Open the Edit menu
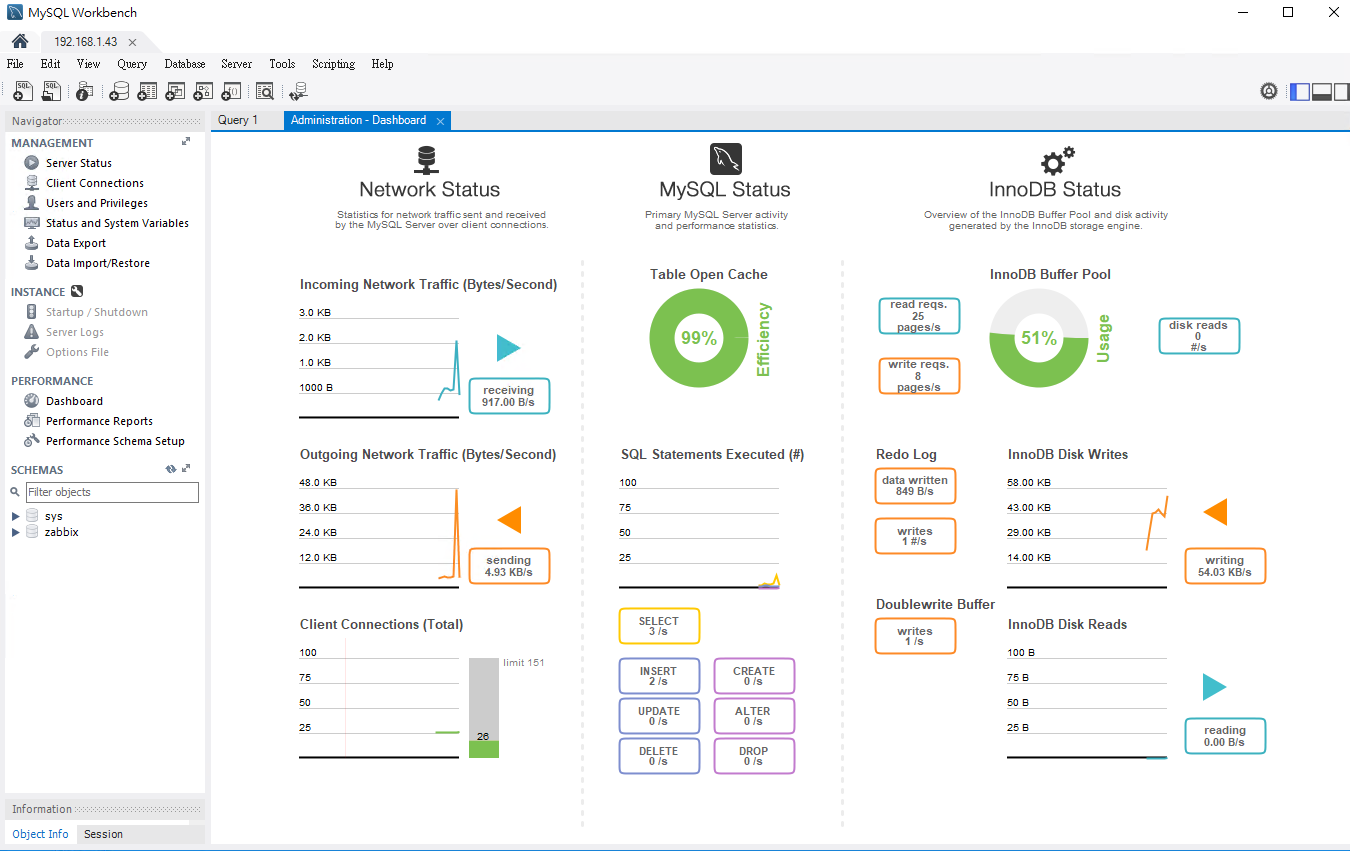1350x851 pixels. click(x=51, y=64)
